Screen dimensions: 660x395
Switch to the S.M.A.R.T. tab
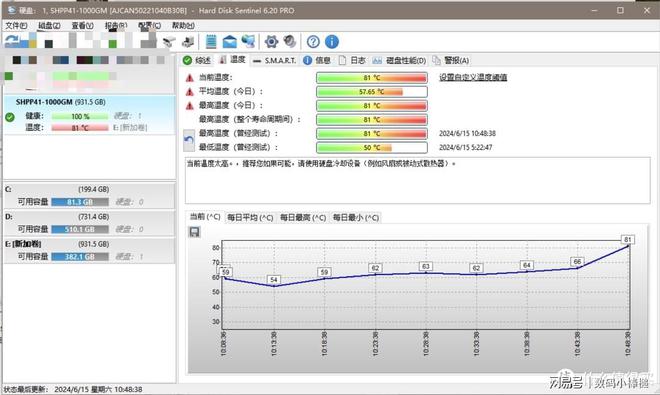275,61
